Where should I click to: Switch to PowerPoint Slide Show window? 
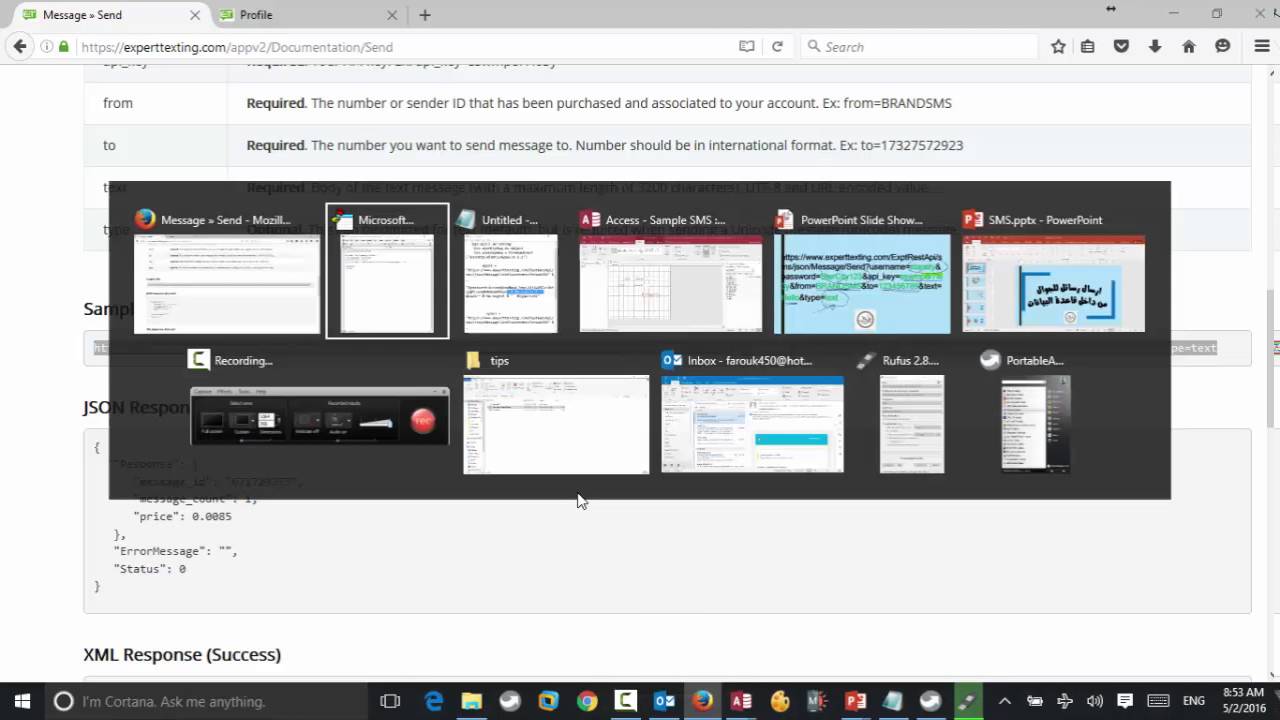click(x=862, y=270)
